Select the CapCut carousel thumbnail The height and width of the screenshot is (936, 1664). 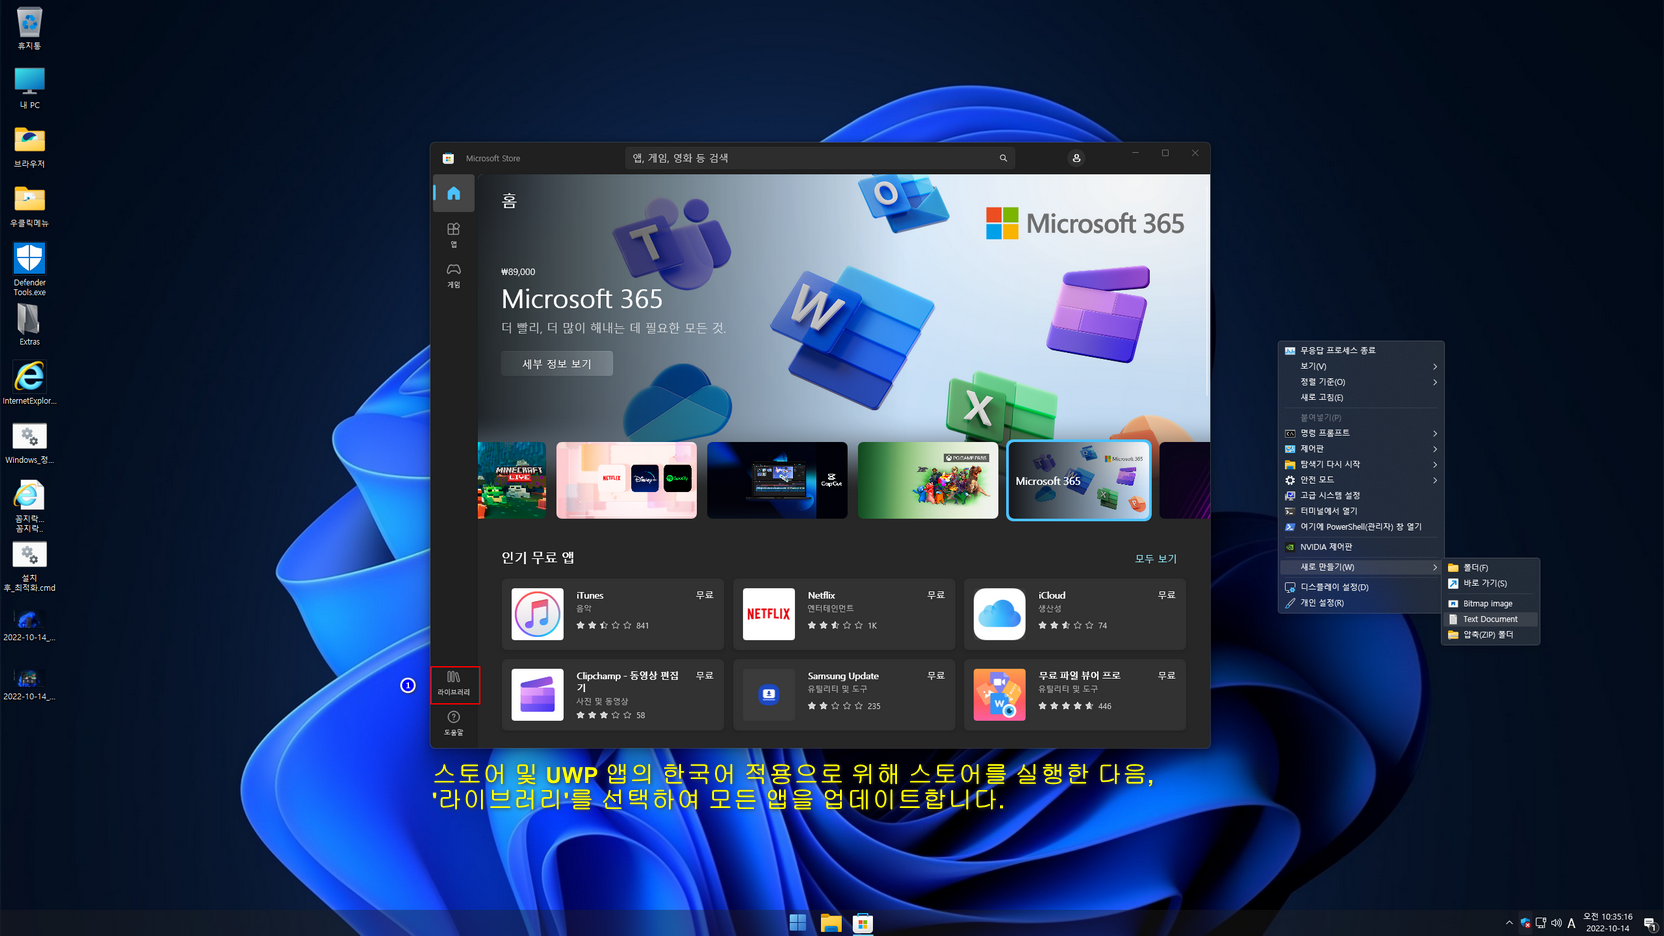[x=777, y=480]
